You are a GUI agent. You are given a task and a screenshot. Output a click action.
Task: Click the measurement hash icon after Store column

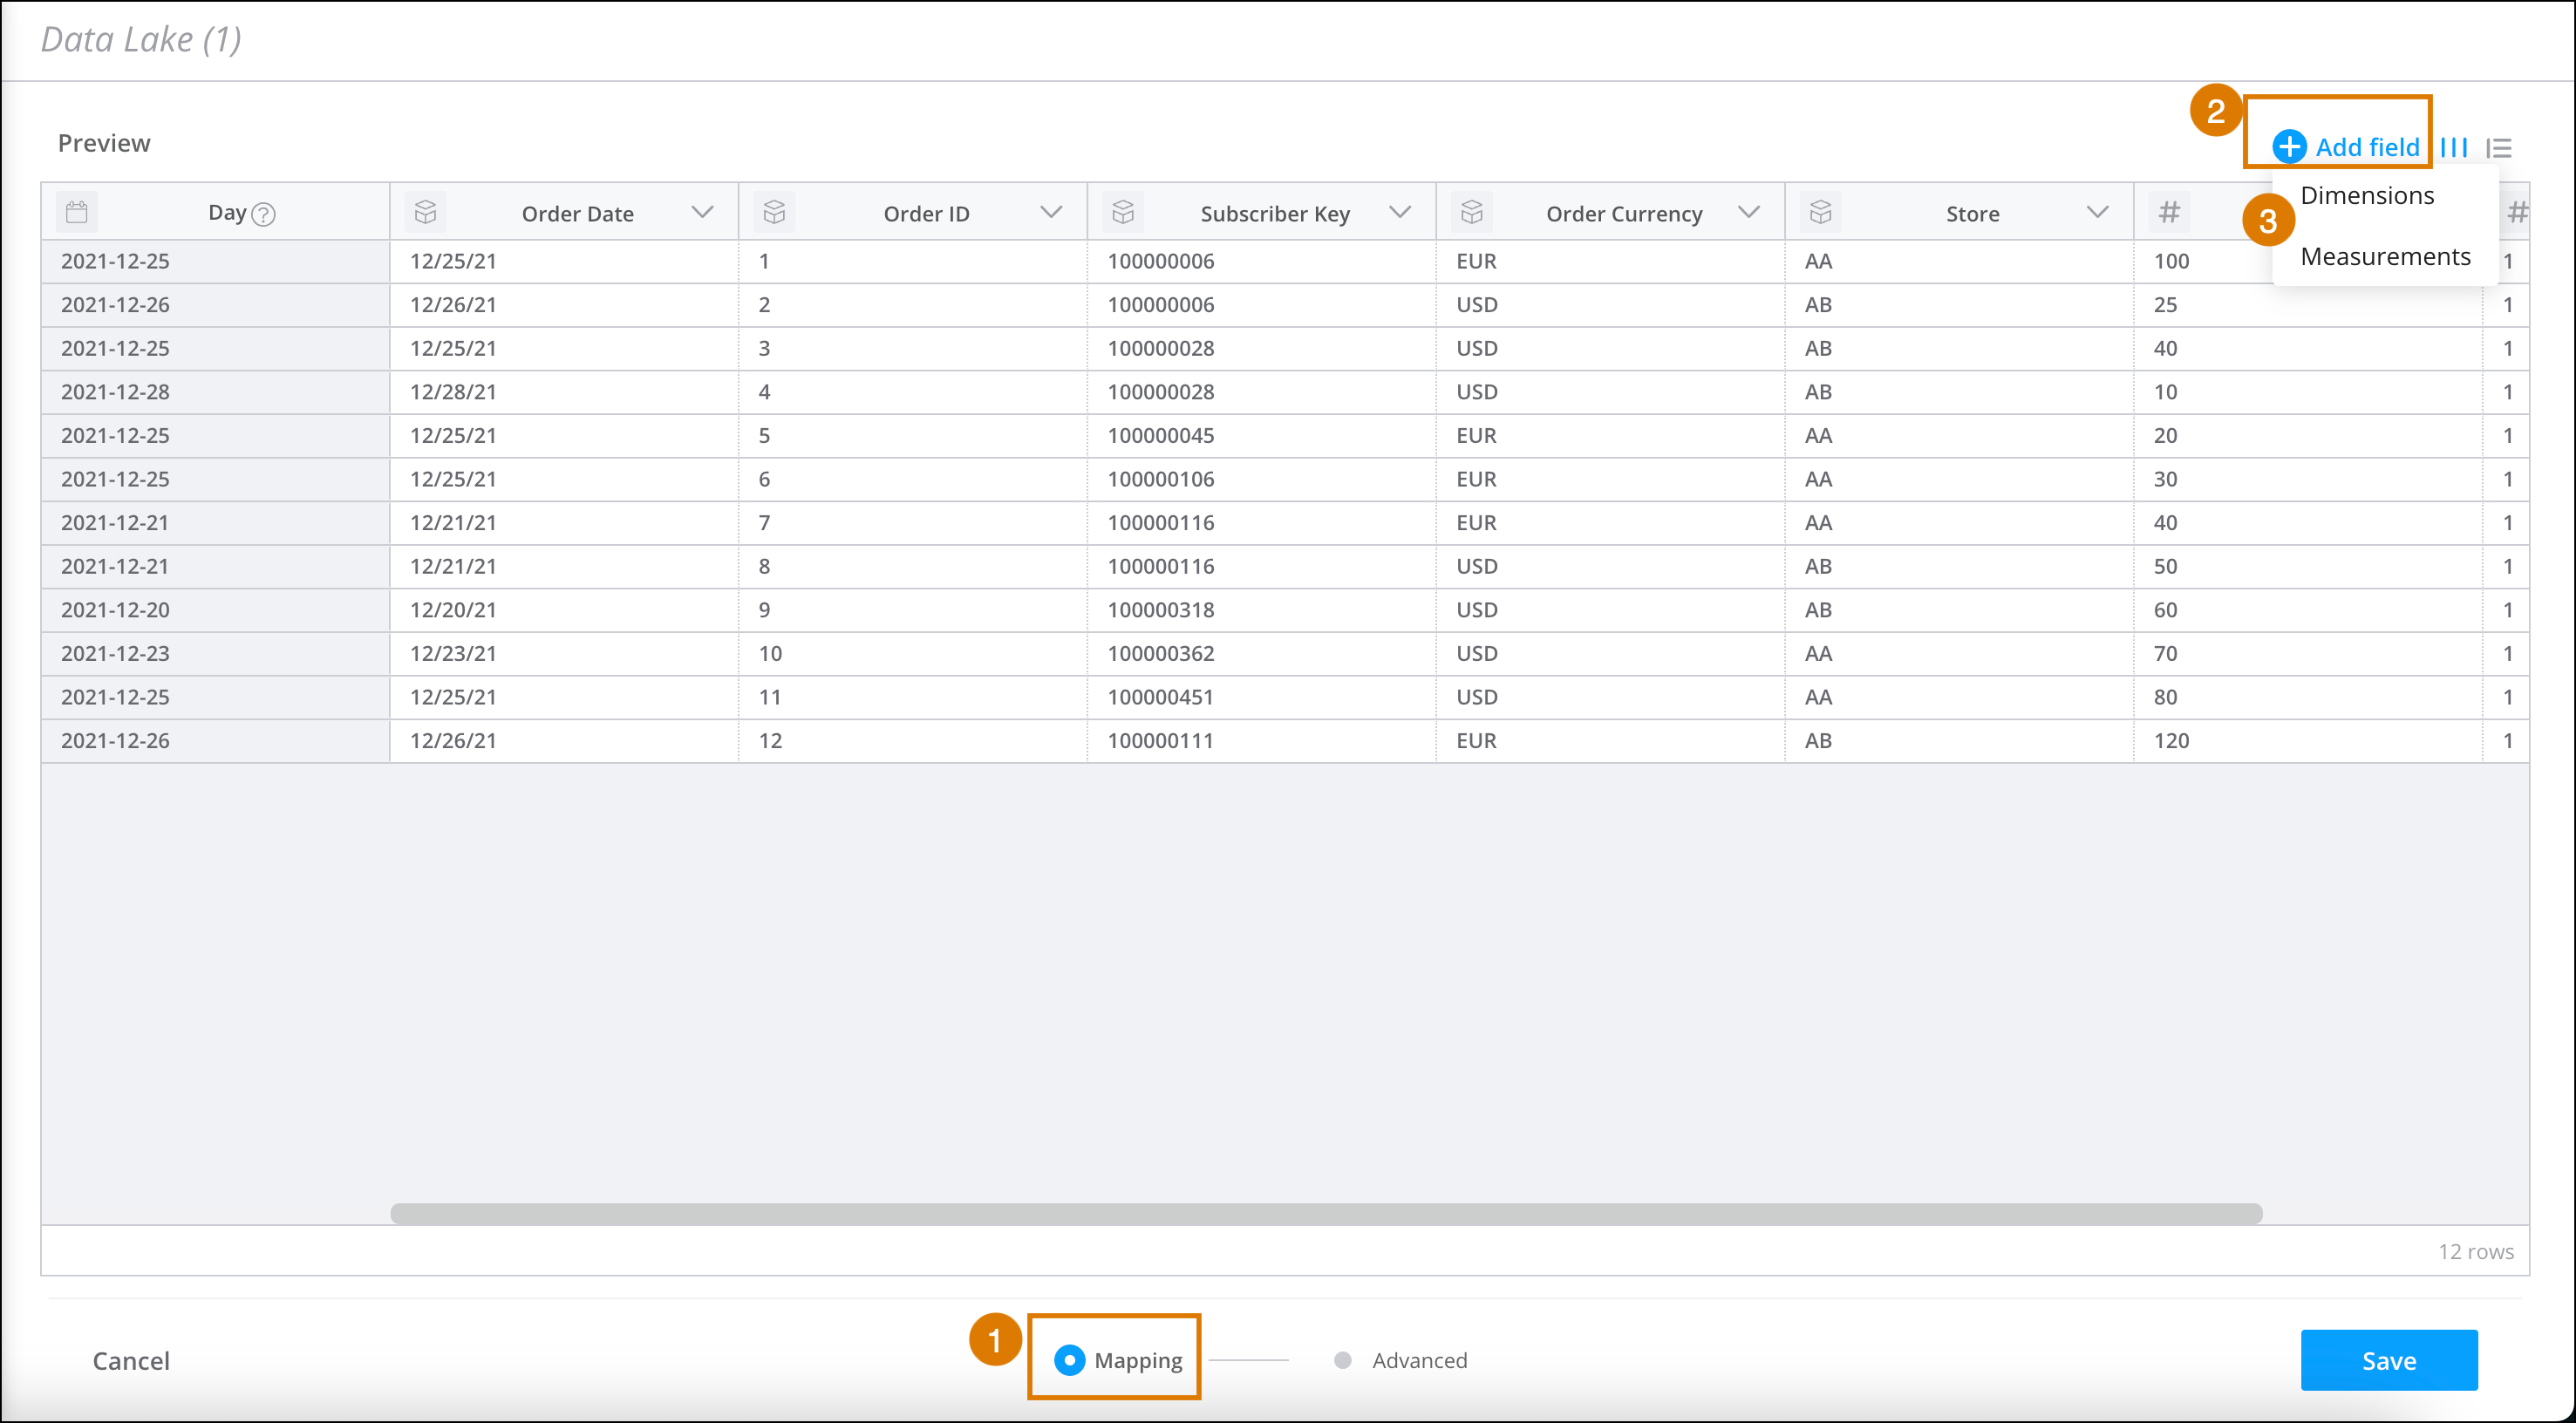pyautogui.click(x=2169, y=212)
